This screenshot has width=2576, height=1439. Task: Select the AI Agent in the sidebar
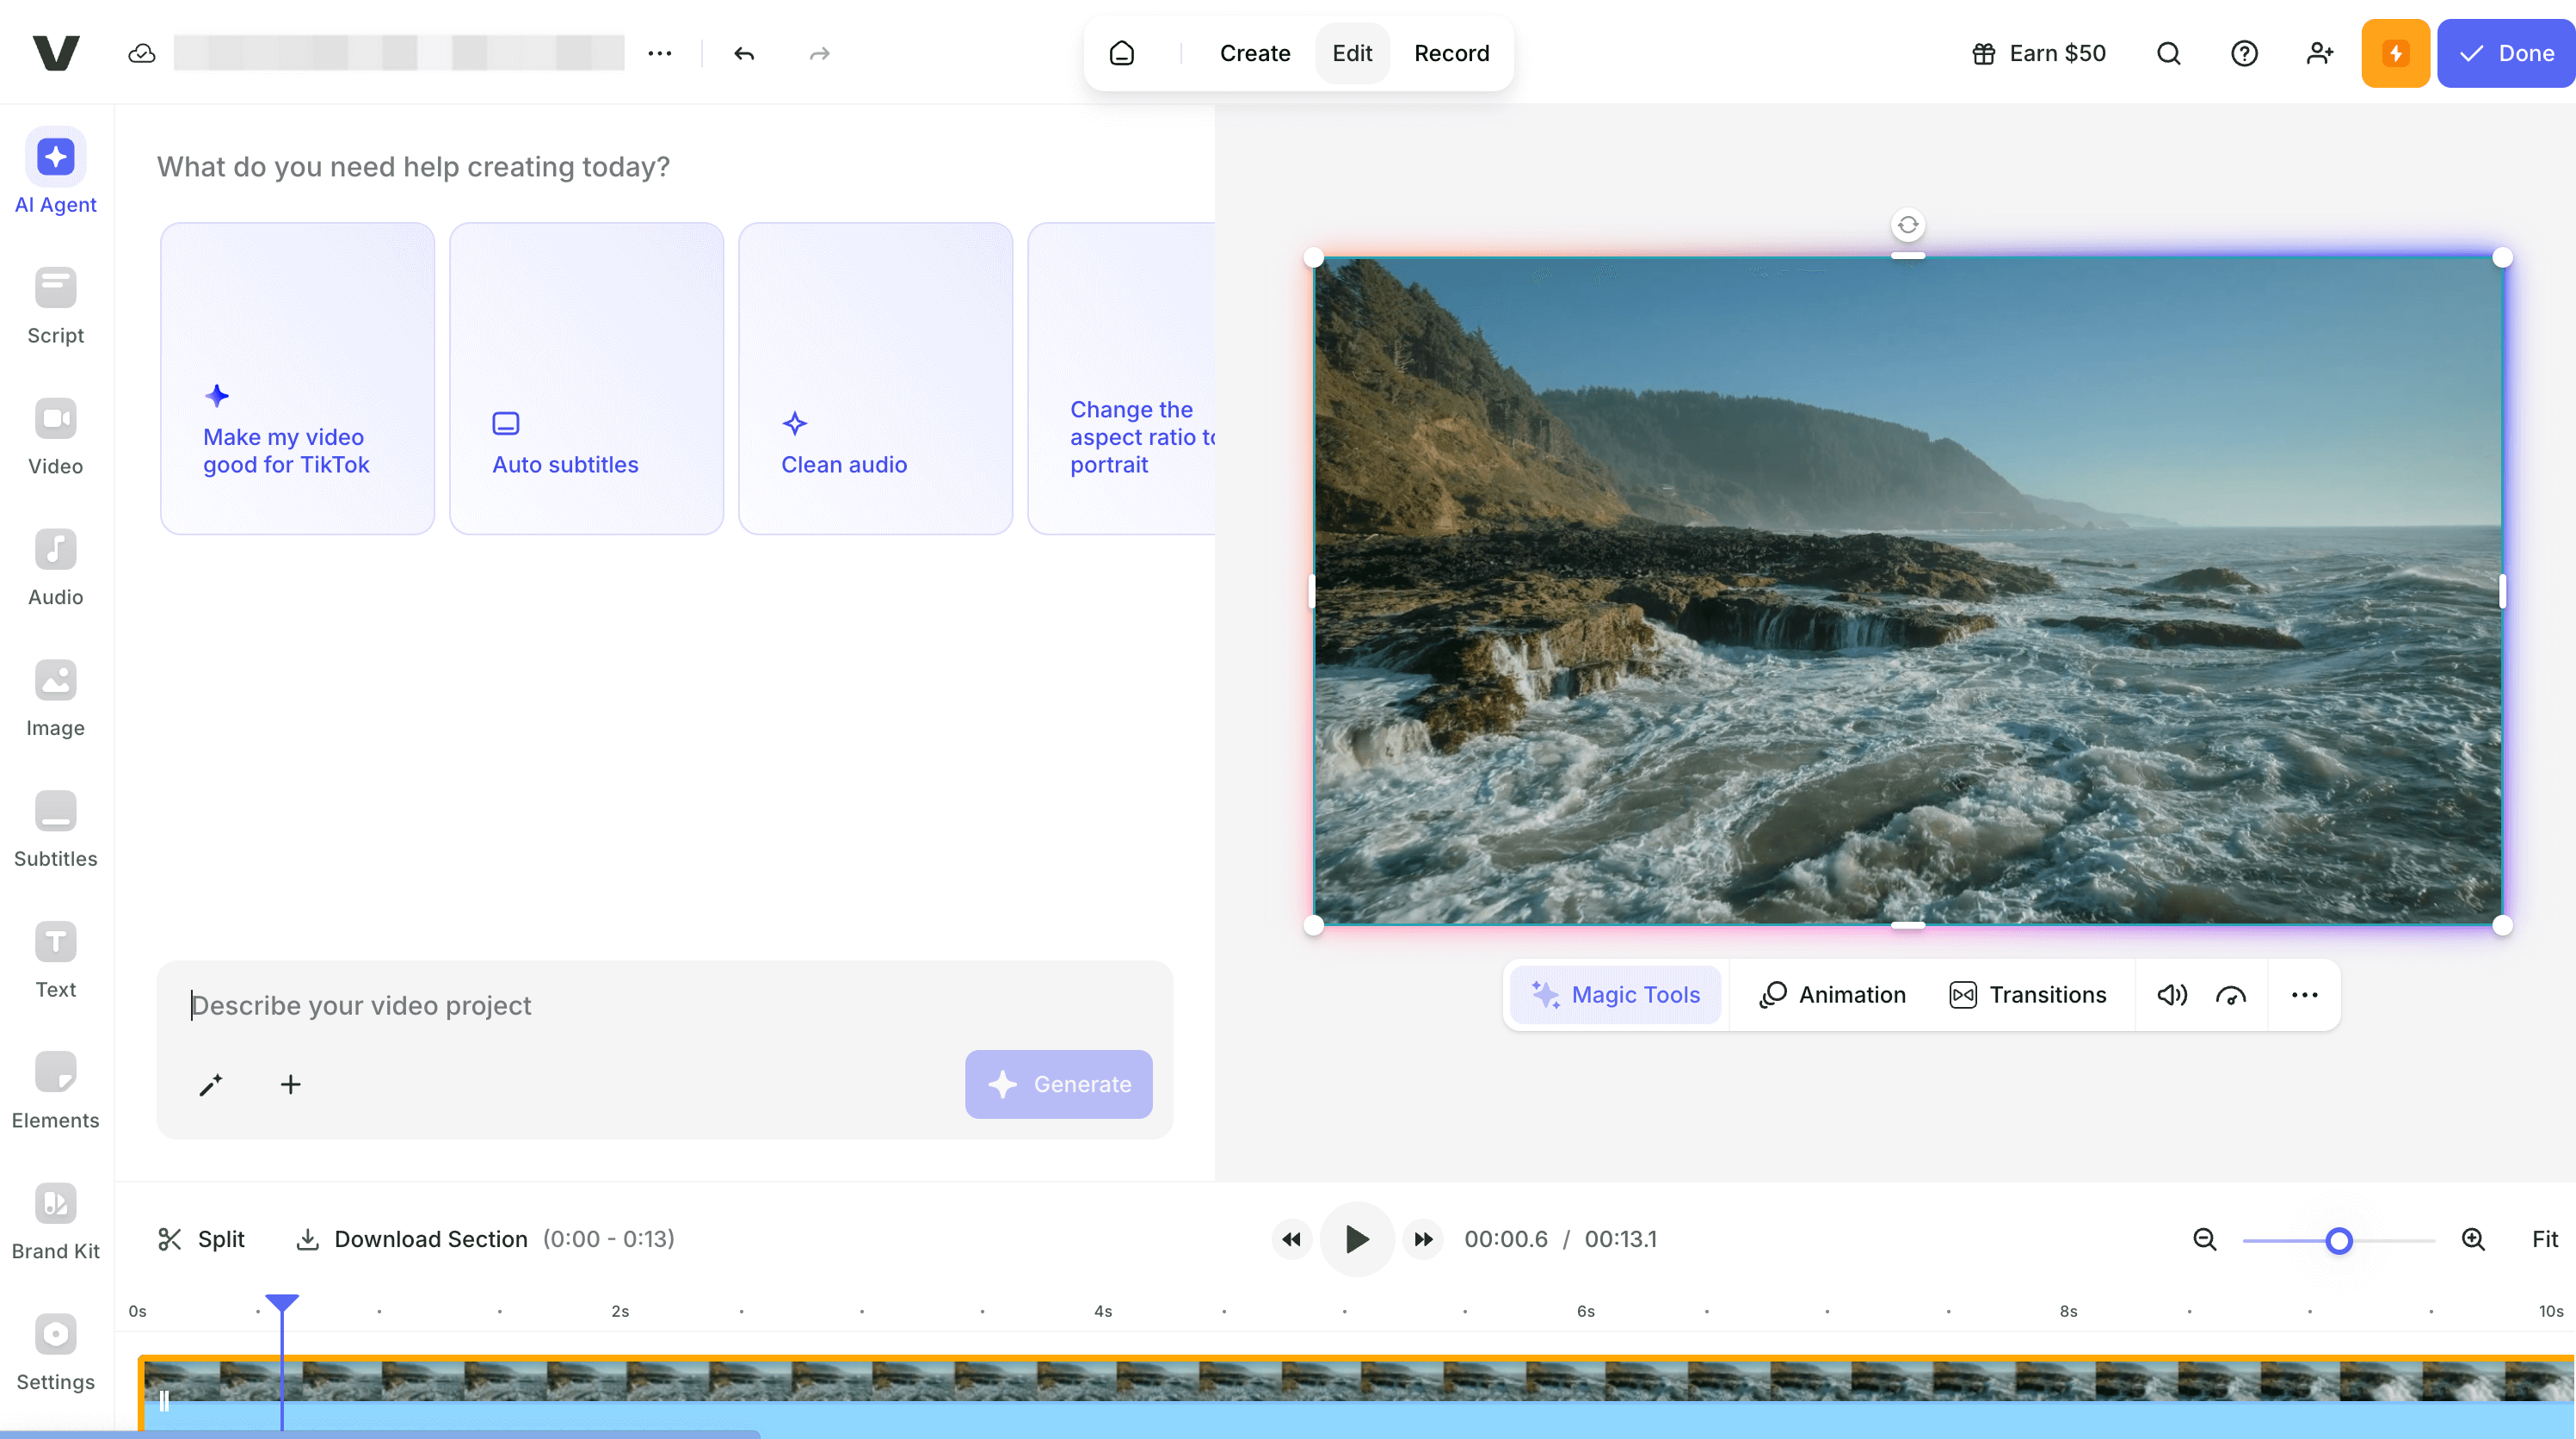(55, 170)
